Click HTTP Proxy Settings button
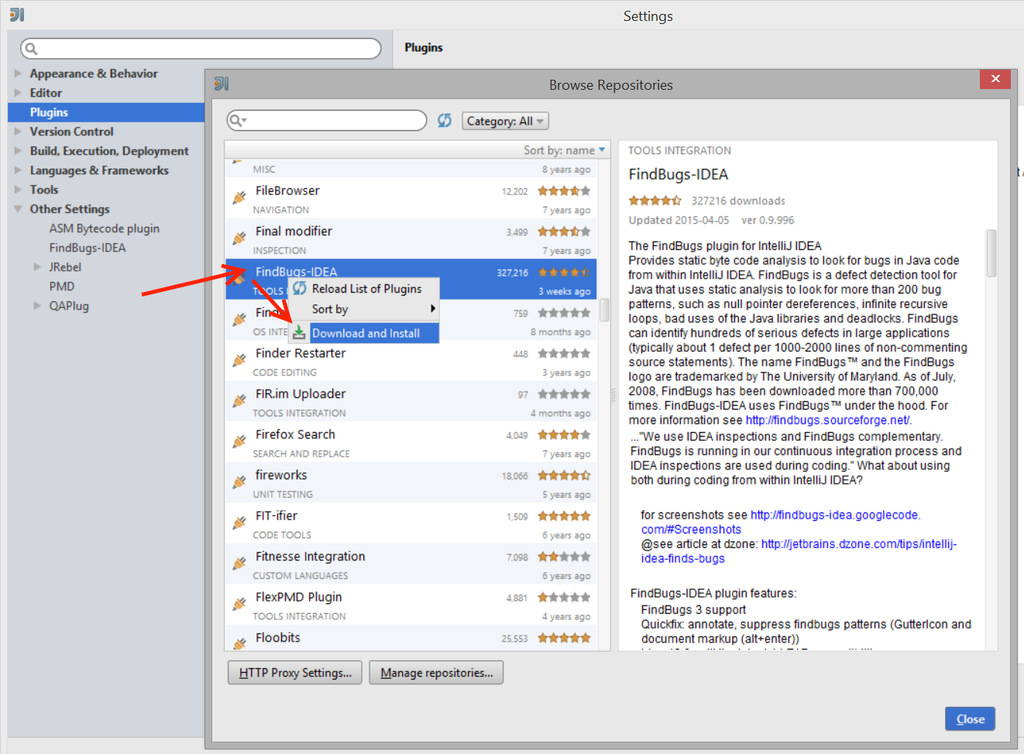Screen dimensions: 1024x754 pos(295,672)
